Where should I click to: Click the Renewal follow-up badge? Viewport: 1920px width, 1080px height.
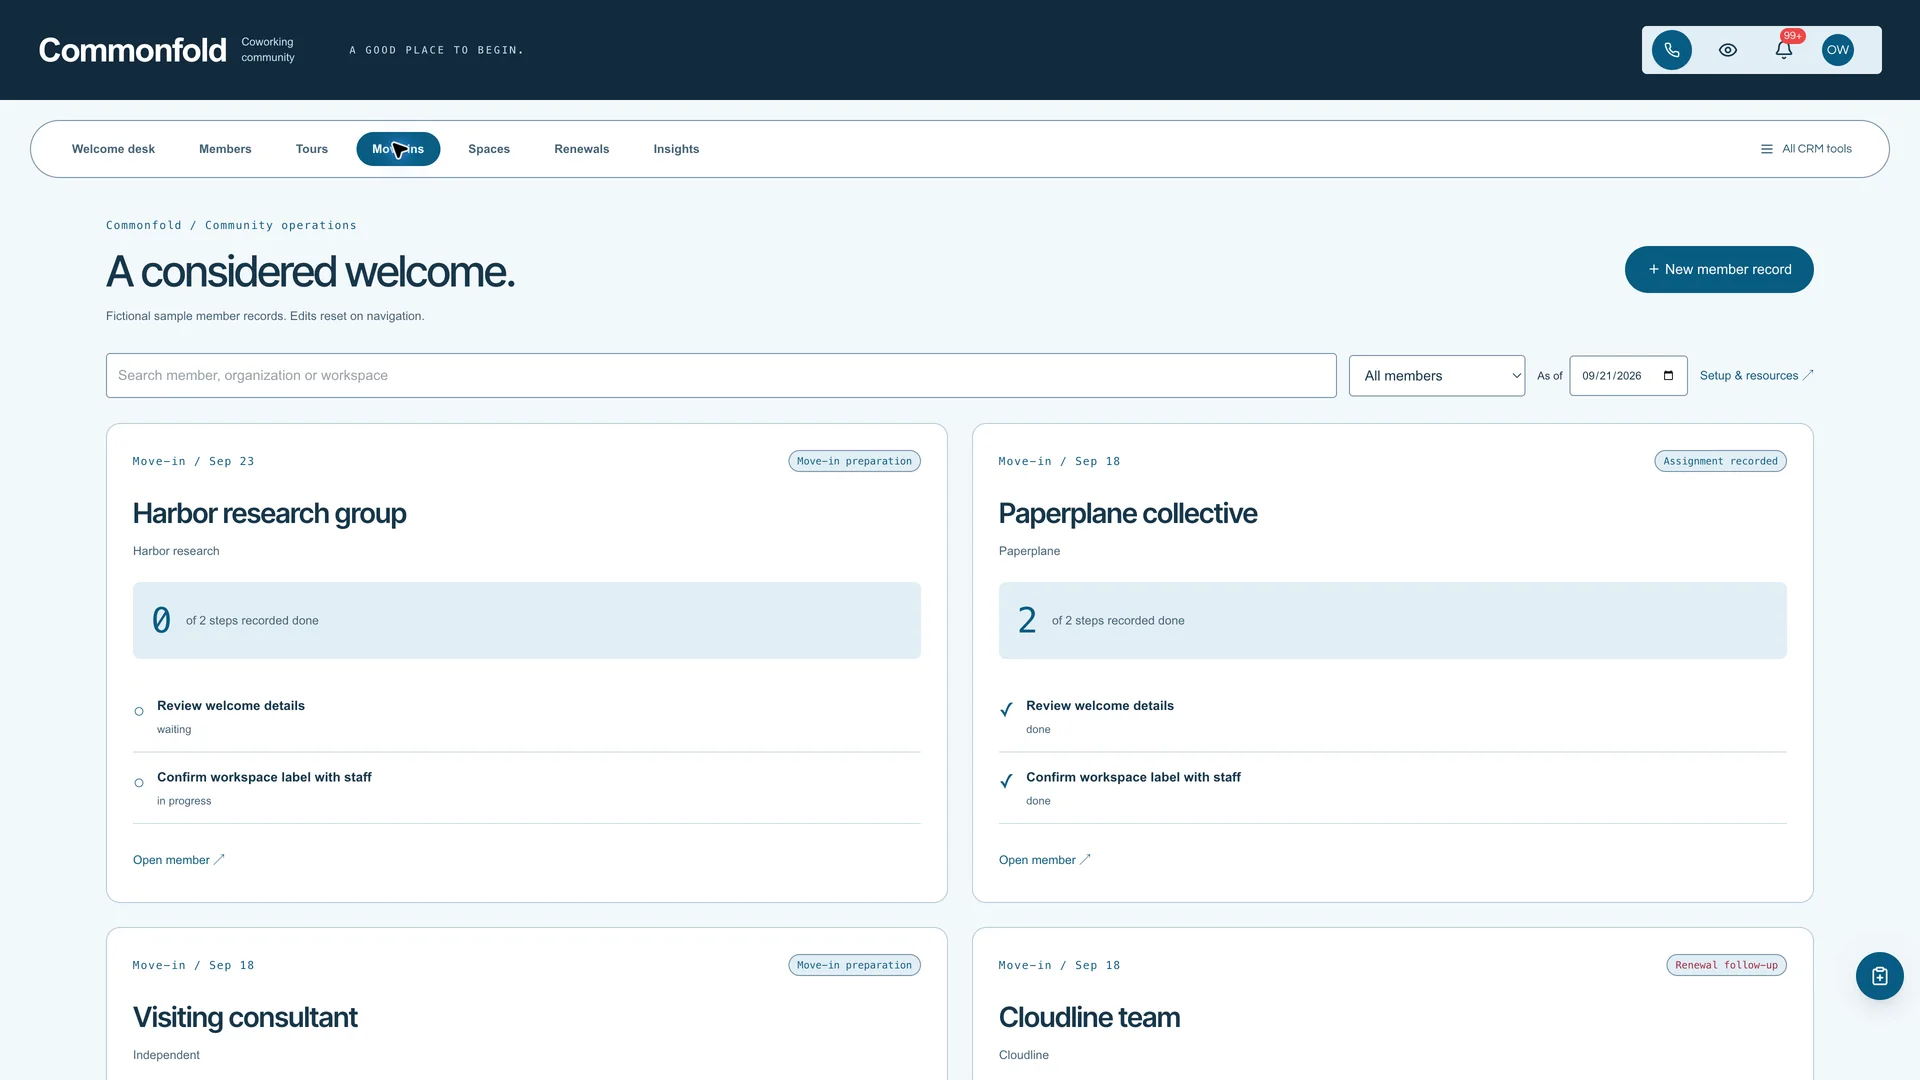coord(1726,965)
